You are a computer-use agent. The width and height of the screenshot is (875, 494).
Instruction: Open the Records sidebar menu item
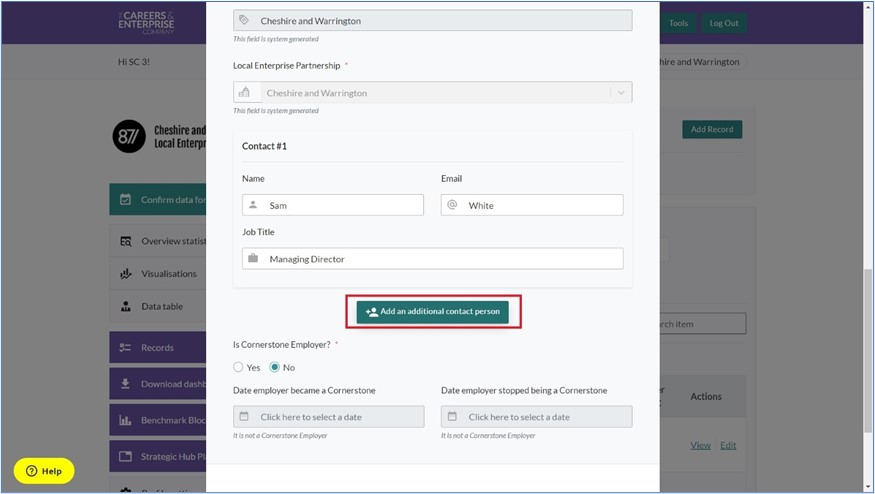click(x=157, y=348)
